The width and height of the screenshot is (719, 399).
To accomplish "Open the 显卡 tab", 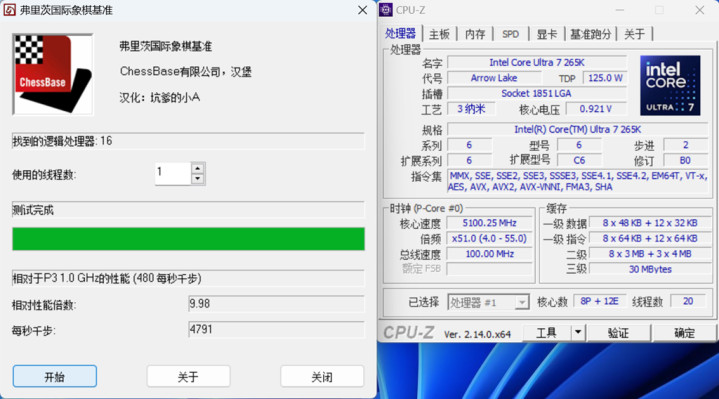I will [x=547, y=34].
